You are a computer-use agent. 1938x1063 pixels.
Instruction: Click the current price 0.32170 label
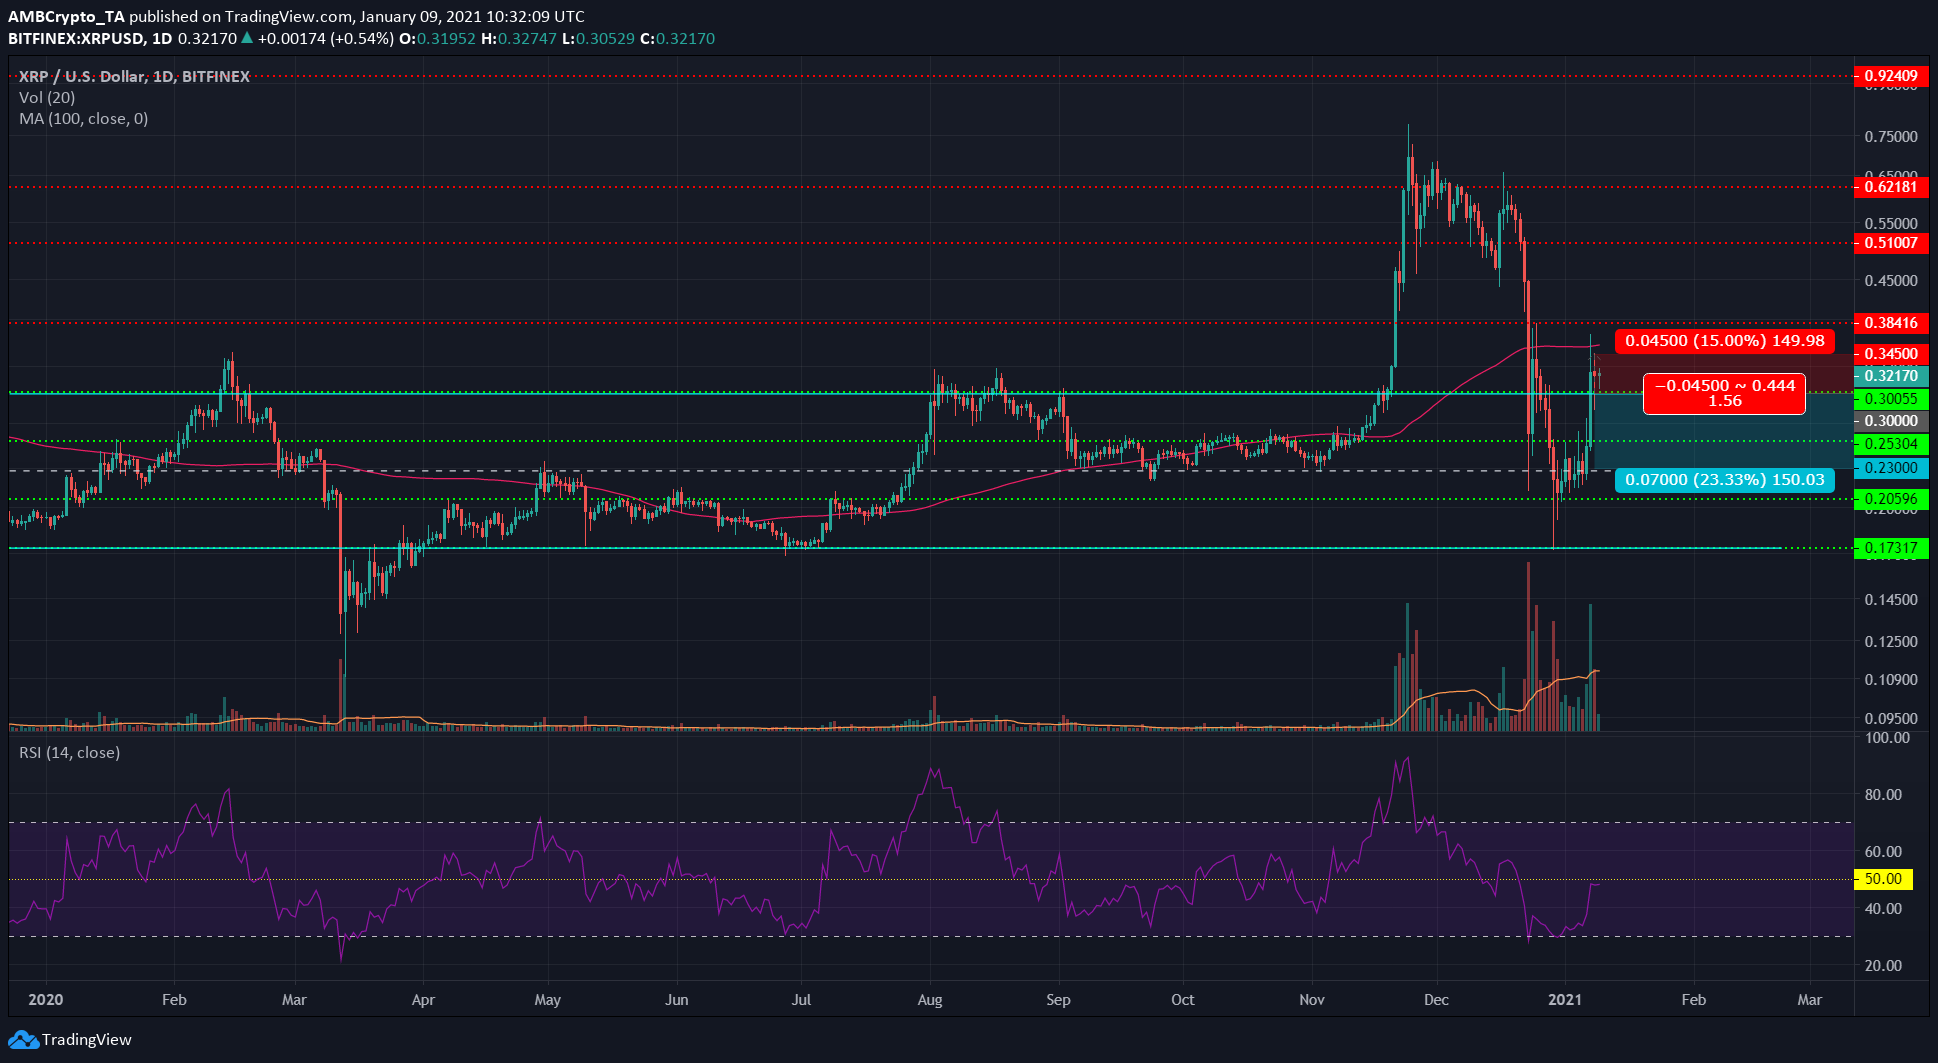pos(1891,376)
